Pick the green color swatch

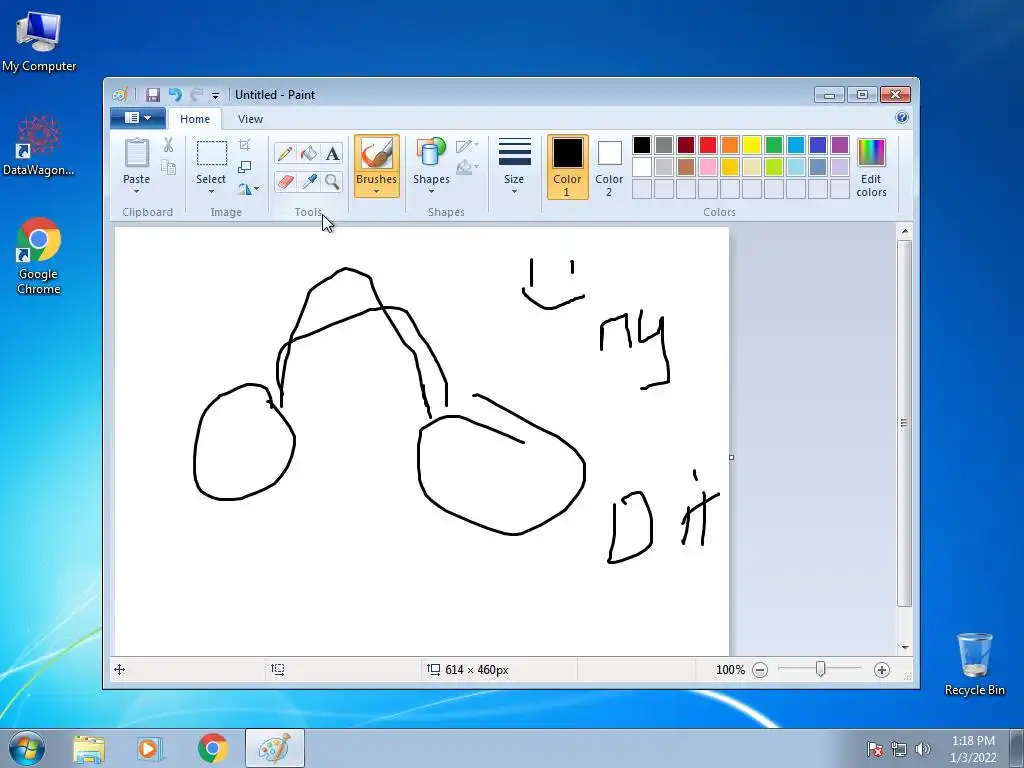(774, 145)
